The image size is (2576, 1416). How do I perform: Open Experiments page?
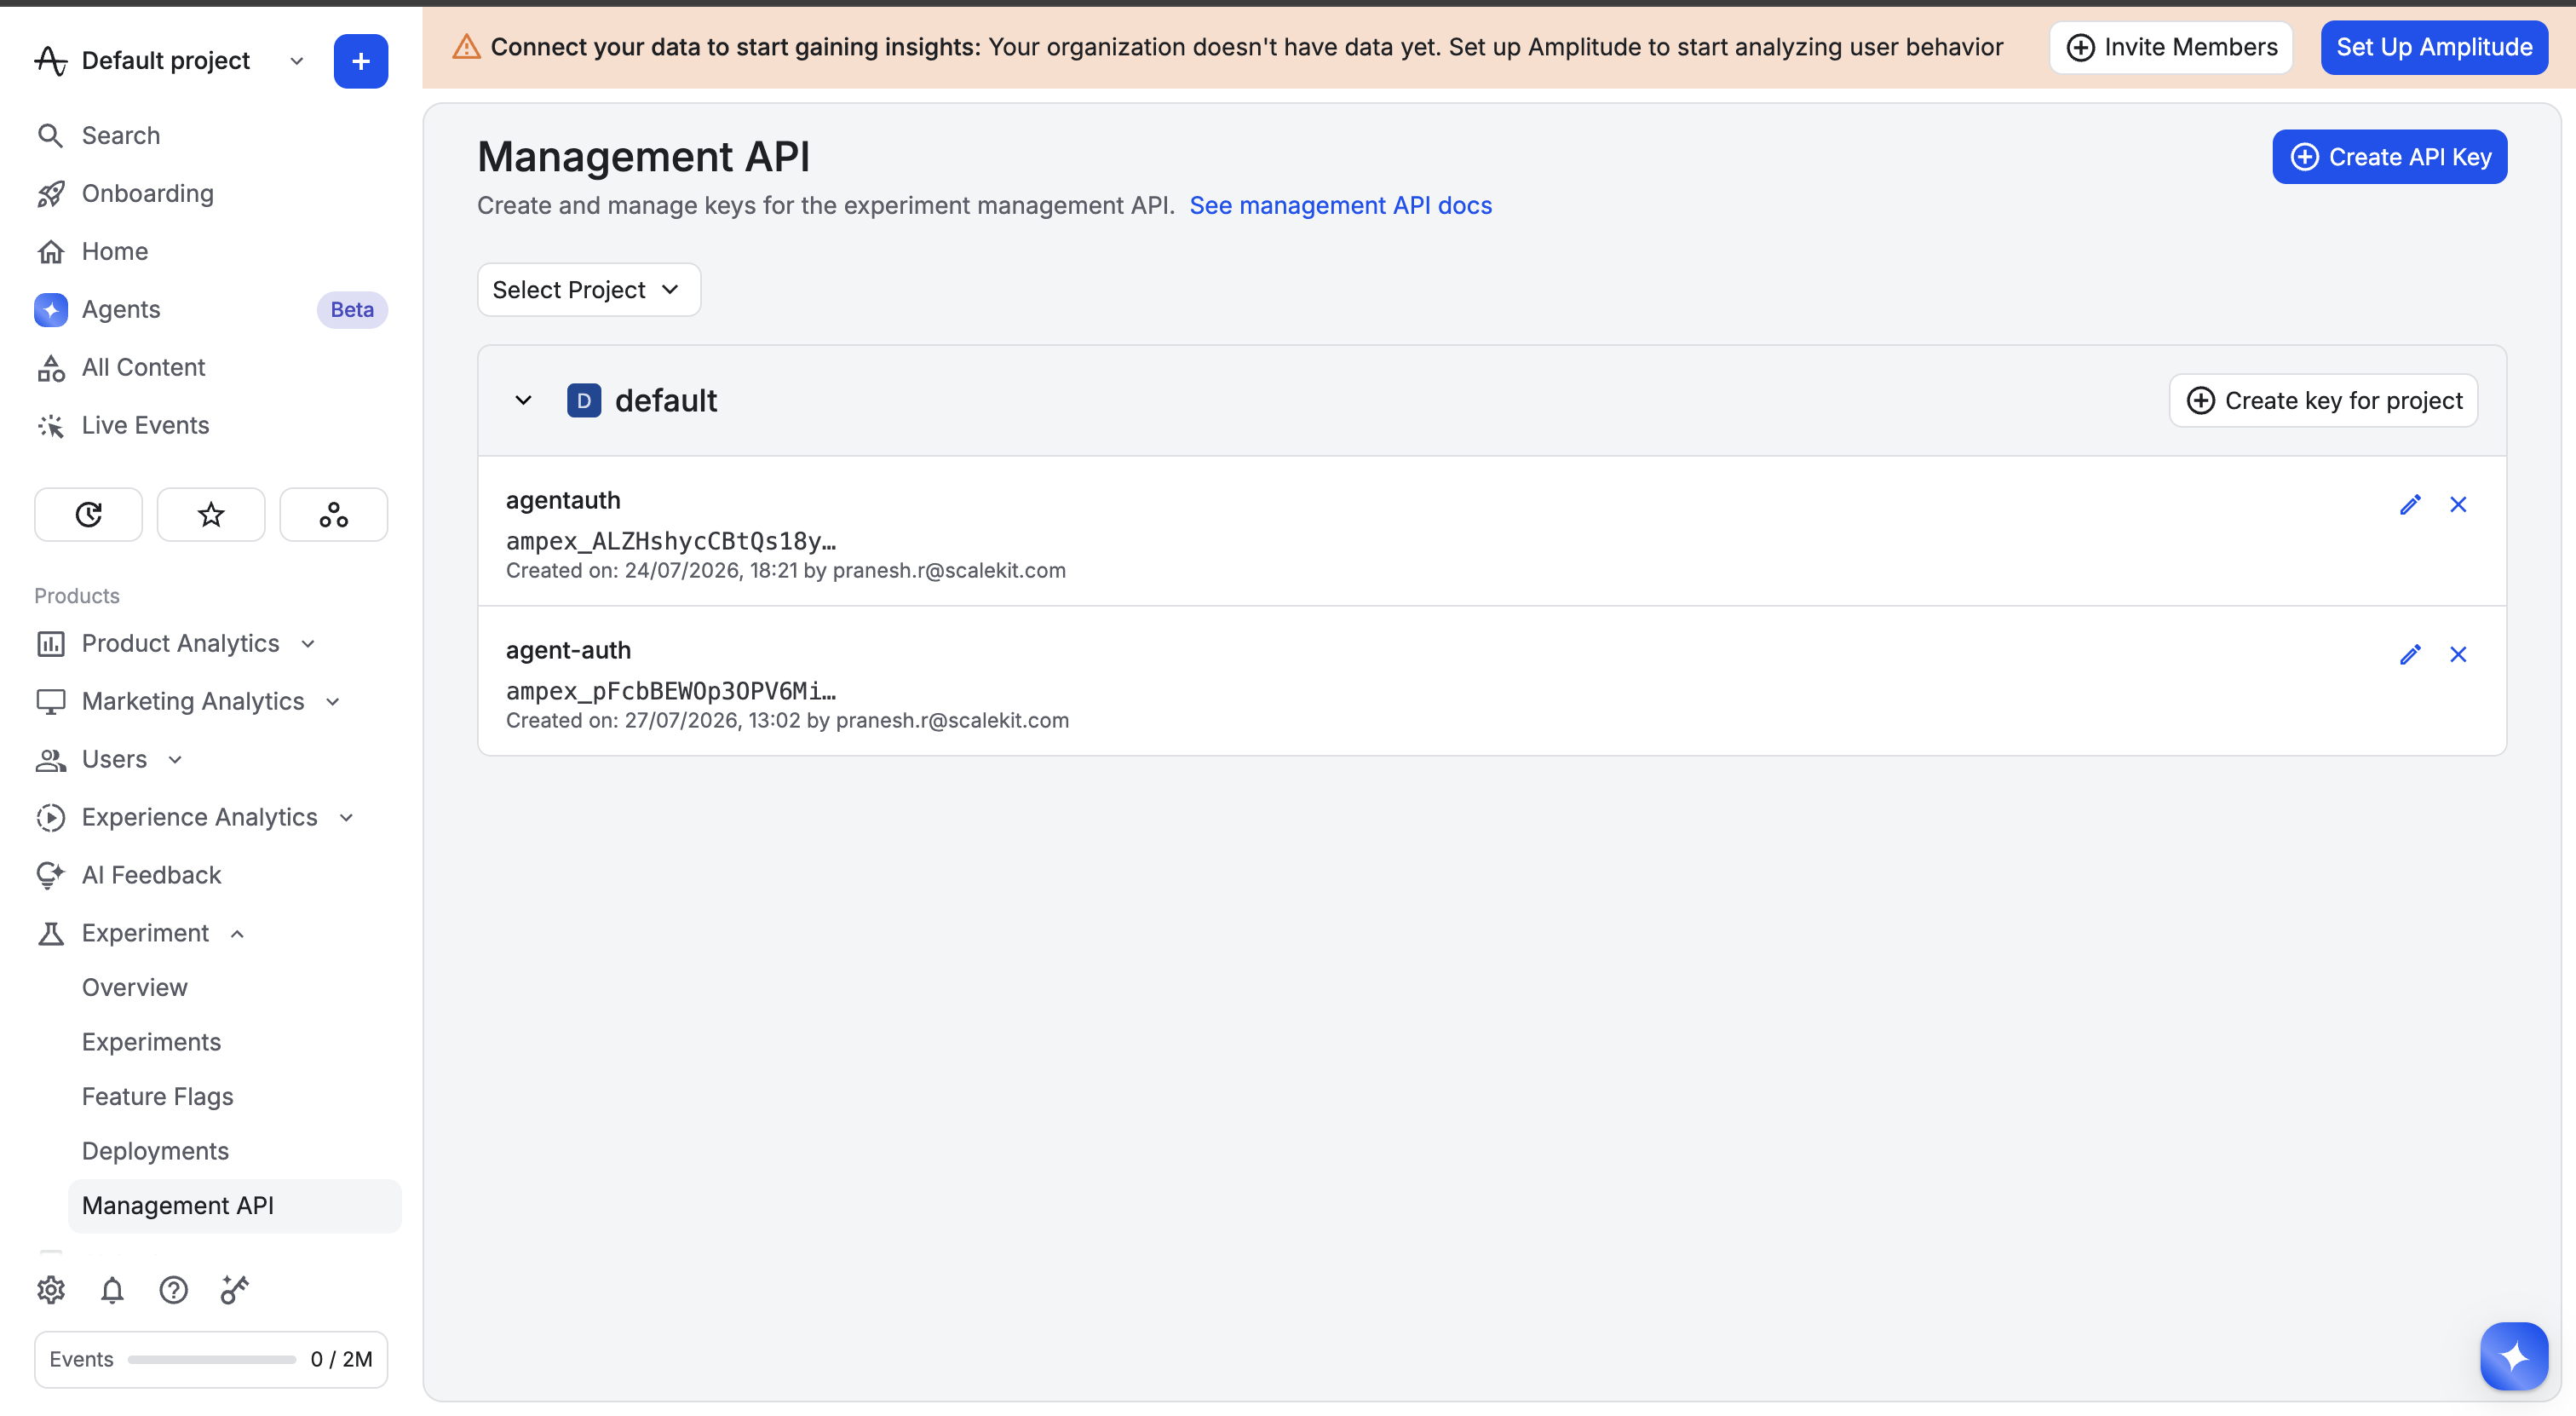151,1042
